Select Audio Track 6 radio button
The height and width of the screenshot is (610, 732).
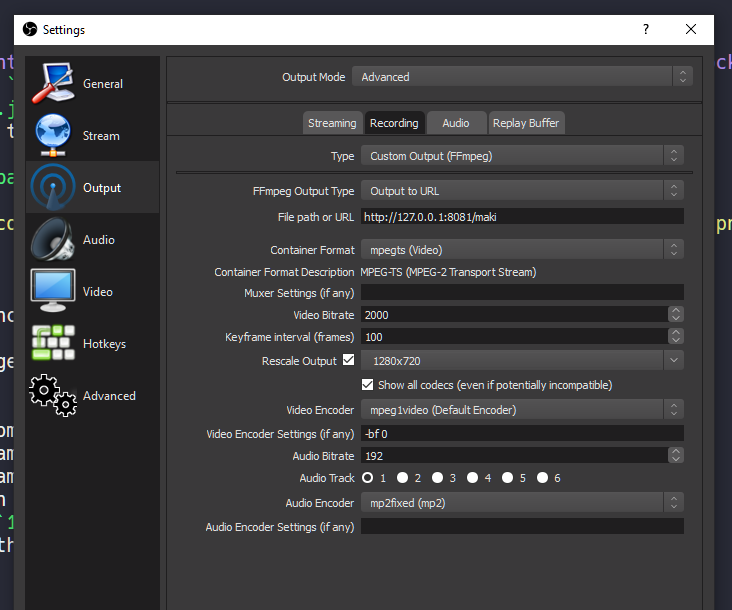coord(542,477)
